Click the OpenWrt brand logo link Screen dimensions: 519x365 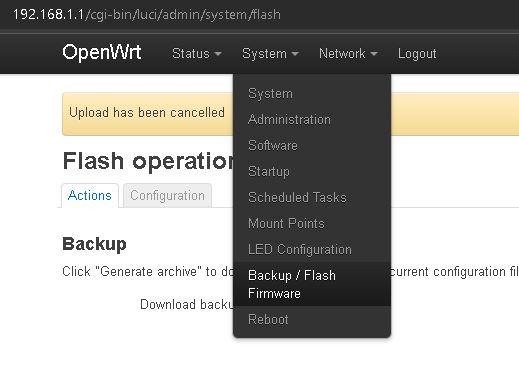click(102, 53)
